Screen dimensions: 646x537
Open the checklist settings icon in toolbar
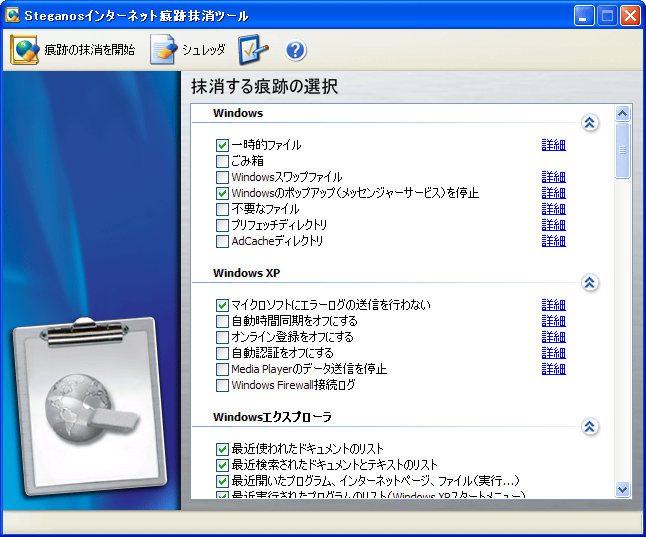coord(253,50)
